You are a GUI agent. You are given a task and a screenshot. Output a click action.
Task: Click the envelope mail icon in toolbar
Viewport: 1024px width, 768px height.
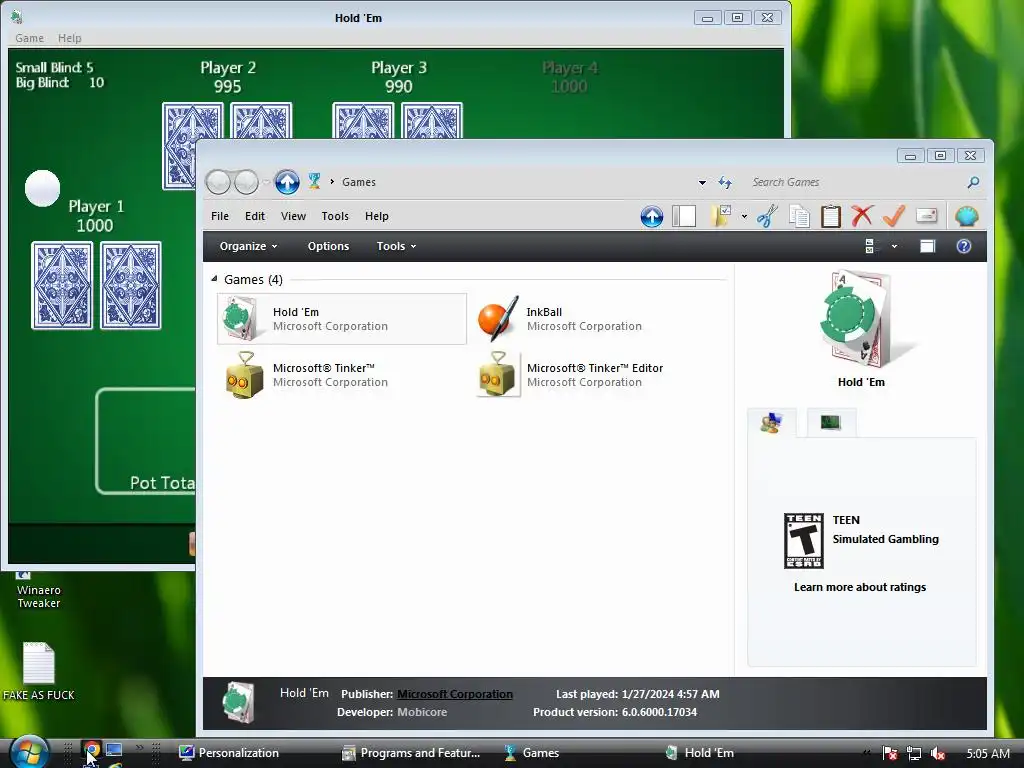[926, 216]
